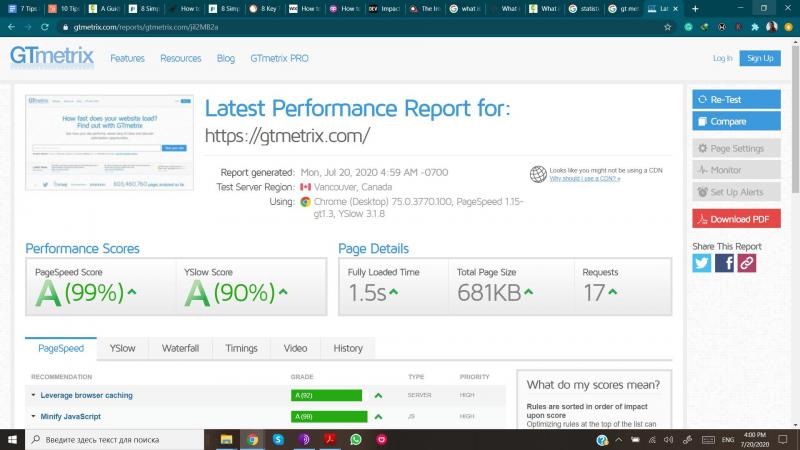Image resolution: width=800 pixels, height=450 pixels.
Task: Switch to the Waterfall tab
Action: pos(180,348)
